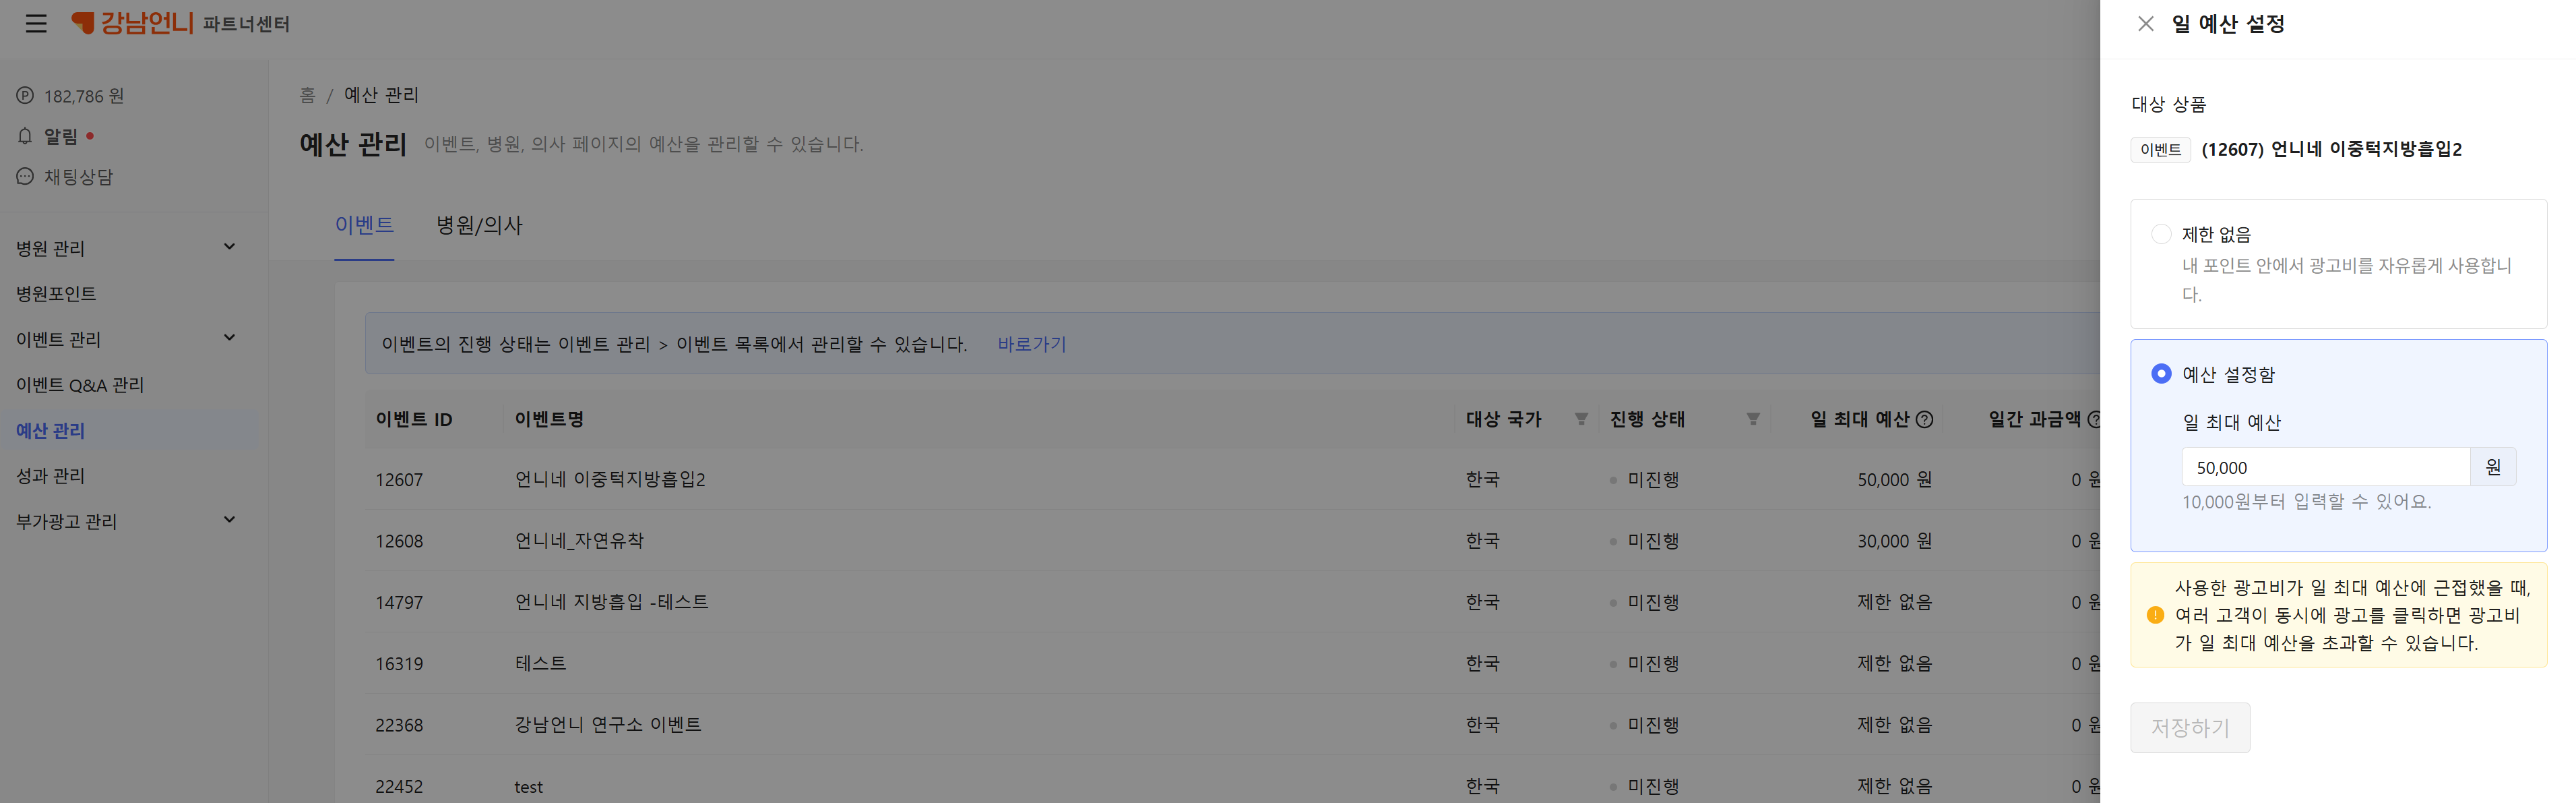This screenshot has width=2576, height=803.
Task: Click the 진행 상태 filter icon
Action: [x=1753, y=419]
